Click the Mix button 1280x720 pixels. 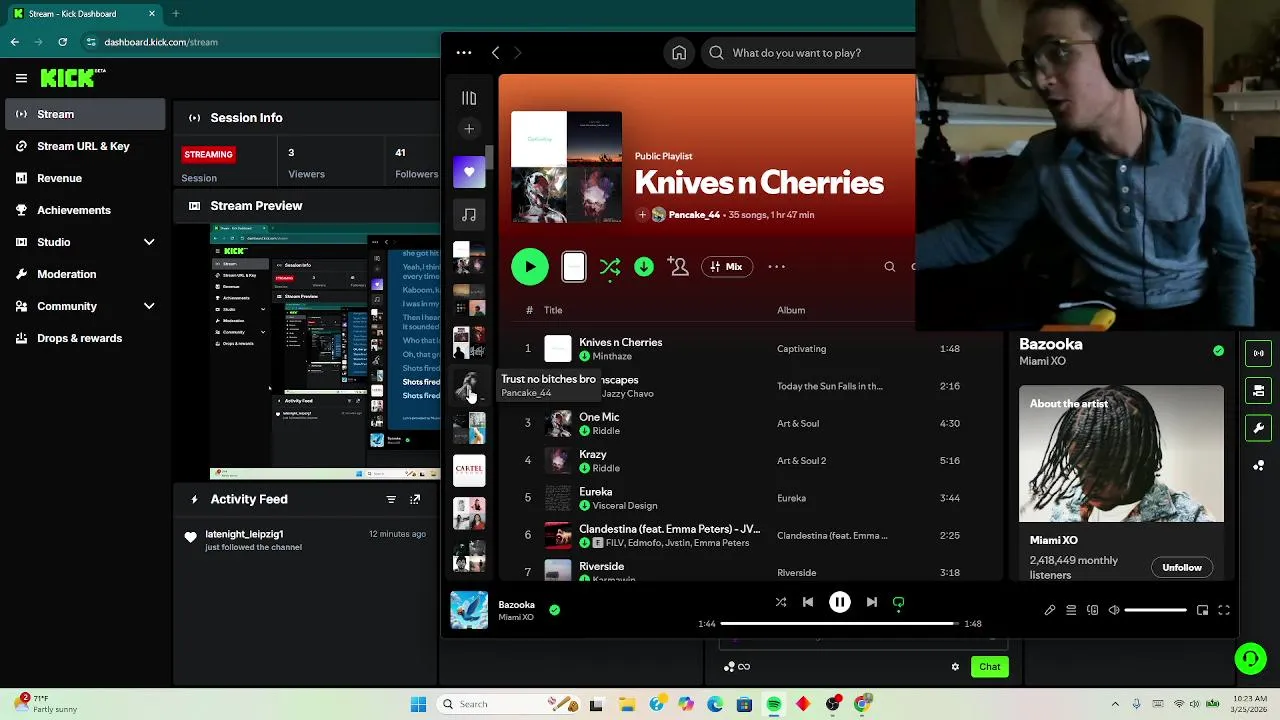[x=727, y=267]
